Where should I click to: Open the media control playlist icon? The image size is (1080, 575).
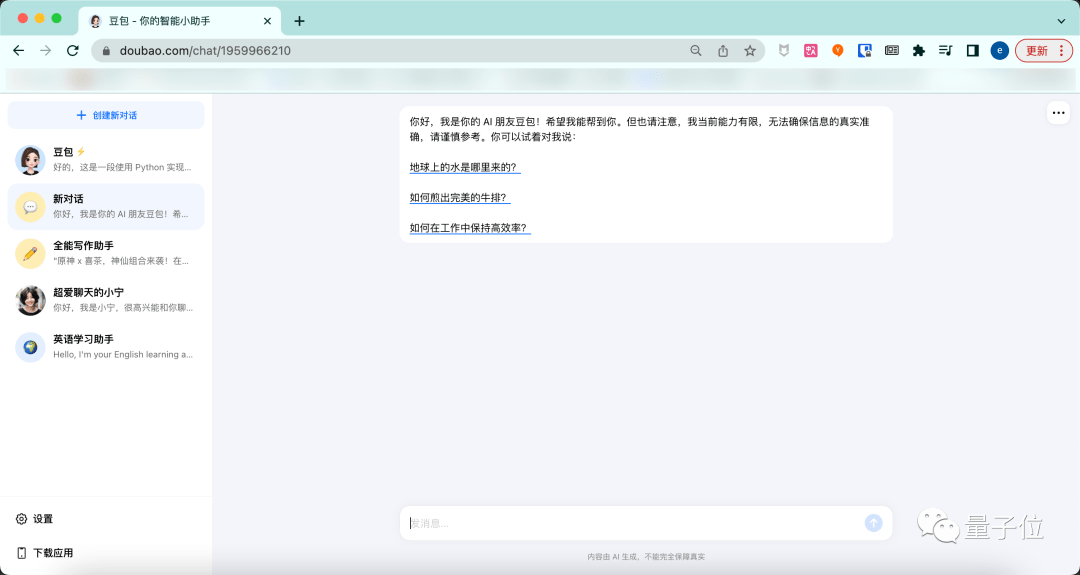945,51
